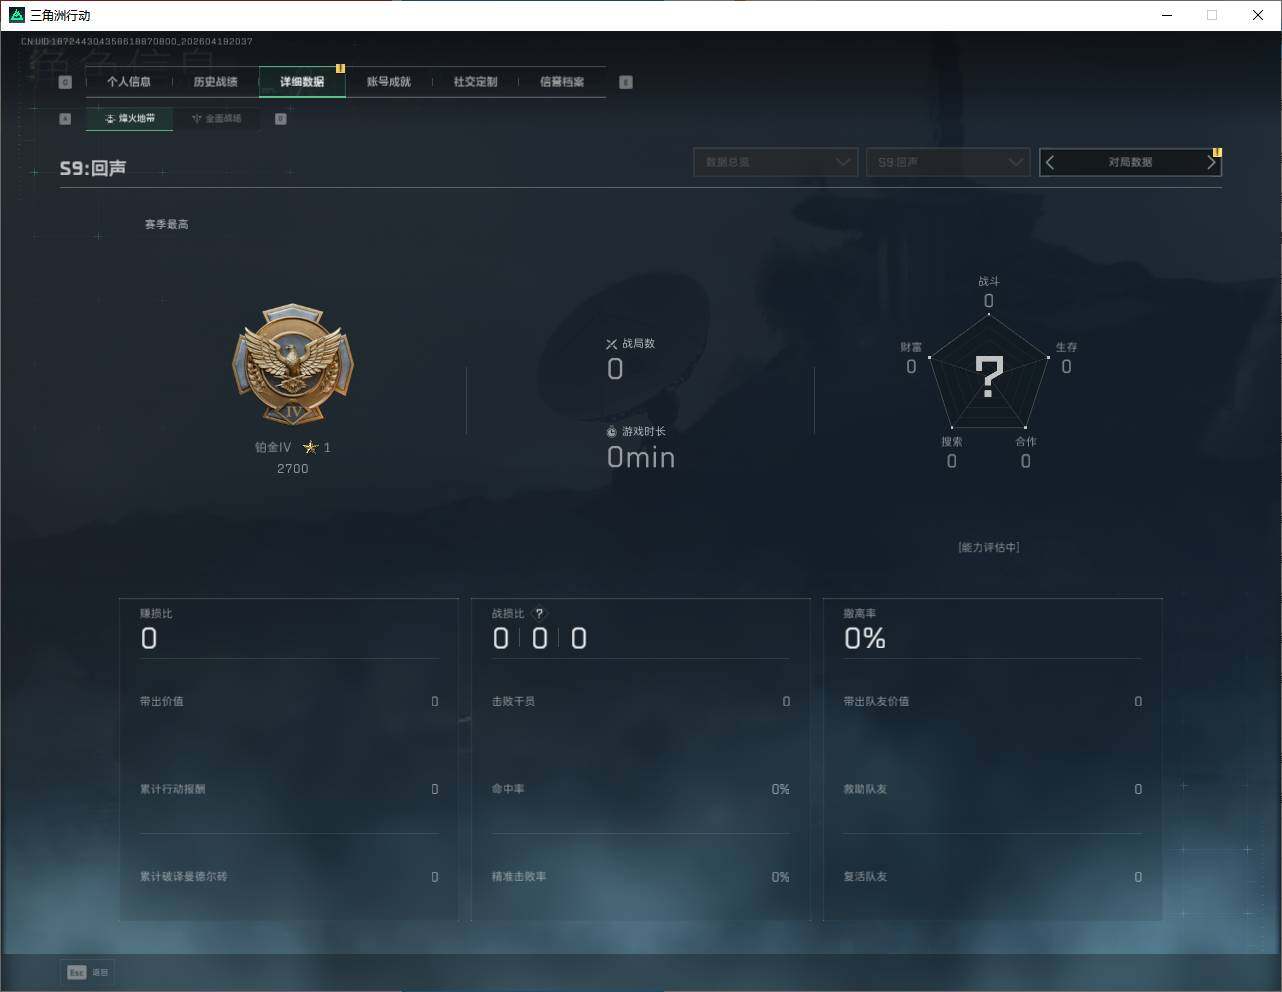This screenshot has height=992, width=1282.
Task: Click the 对局数据 selector label
Action: [x=1130, y=162]
